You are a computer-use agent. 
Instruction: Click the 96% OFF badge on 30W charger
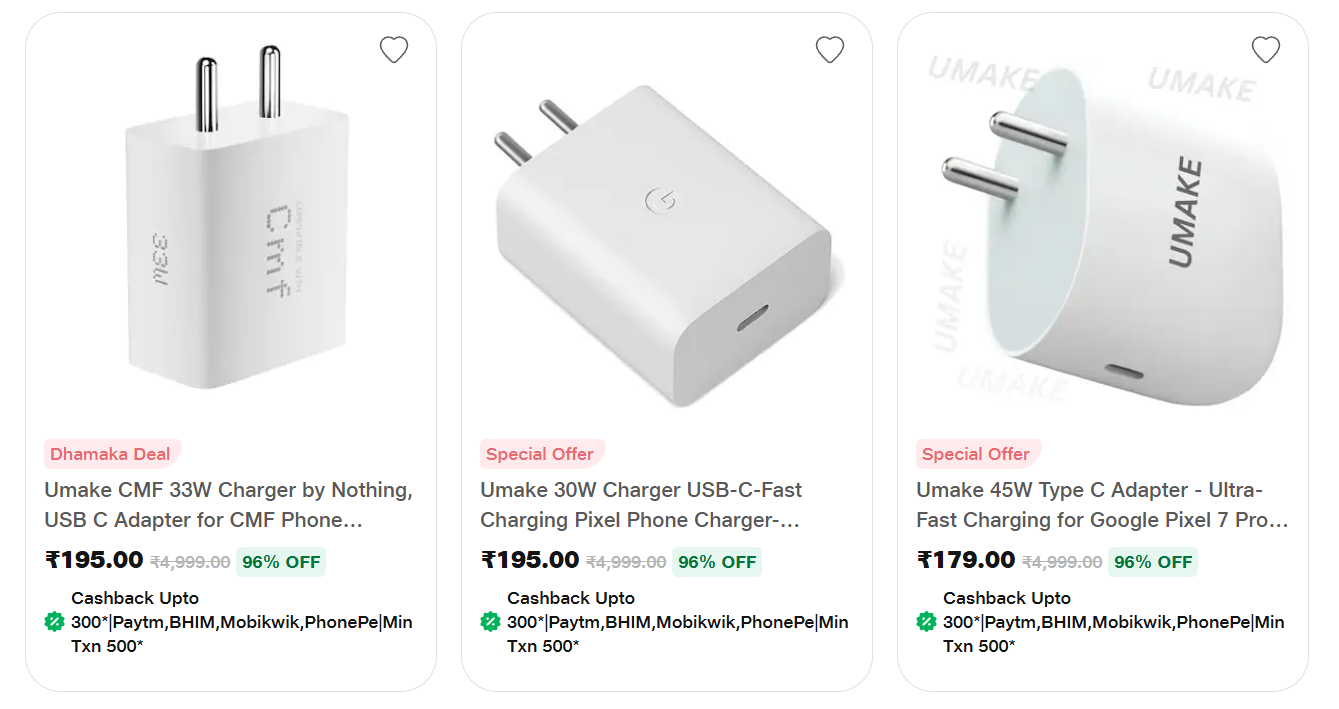point(717,562)
